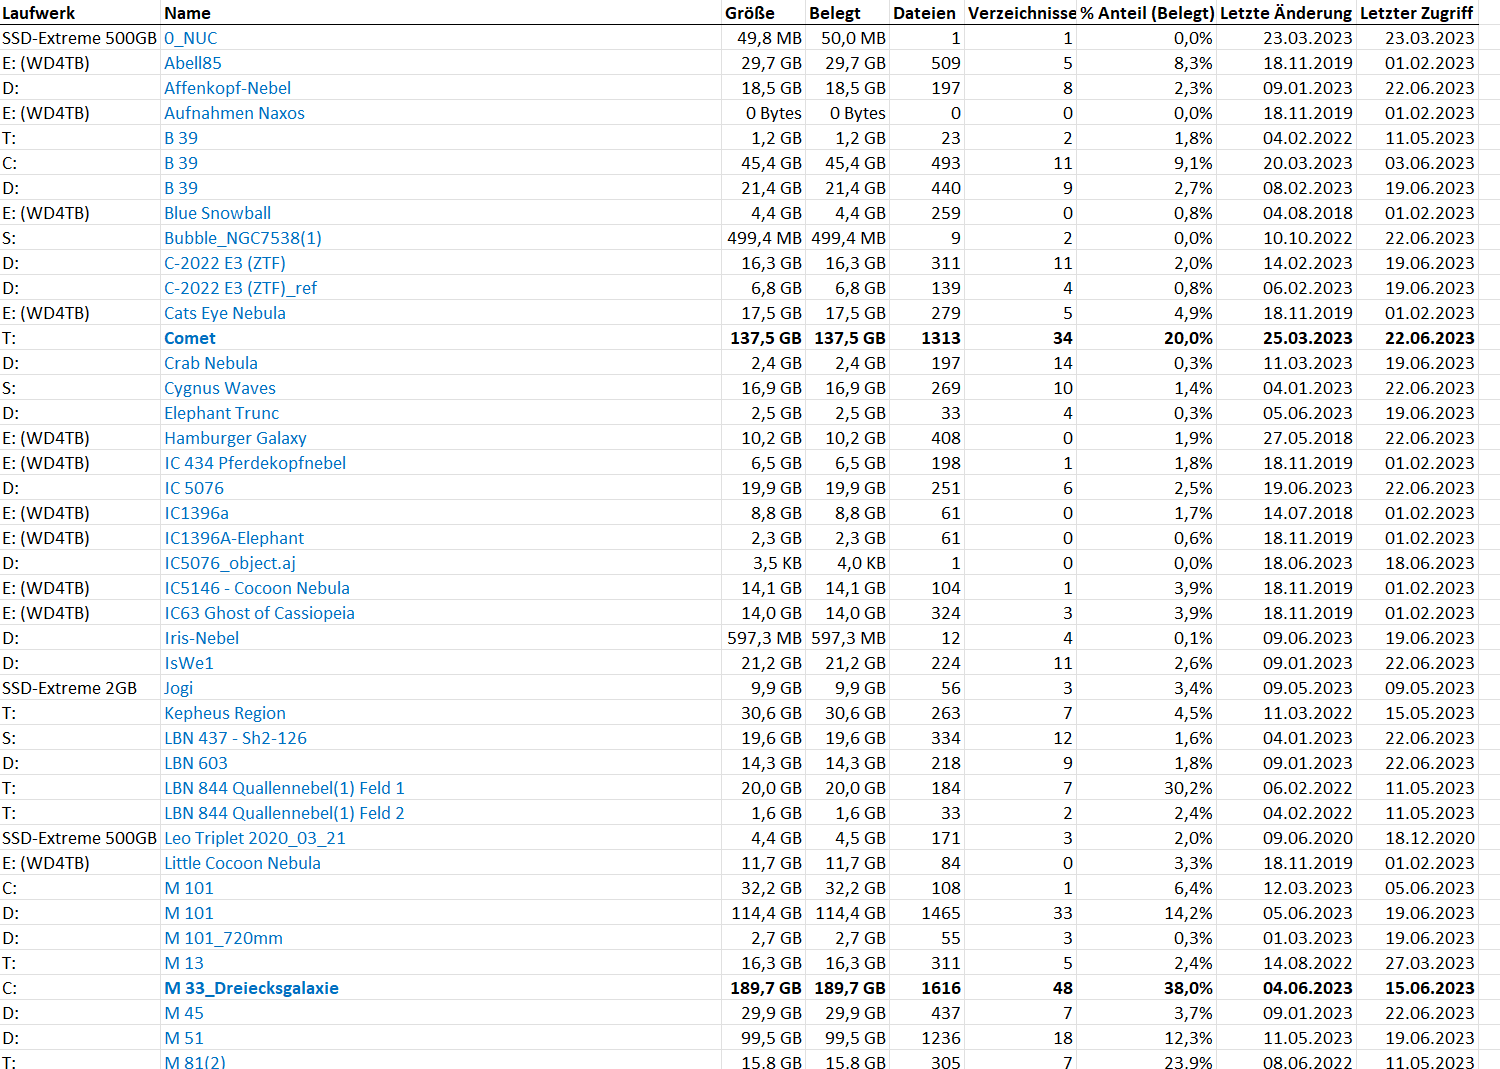Click the Größe column header
1500x1069 pixels.
(750, 13)
